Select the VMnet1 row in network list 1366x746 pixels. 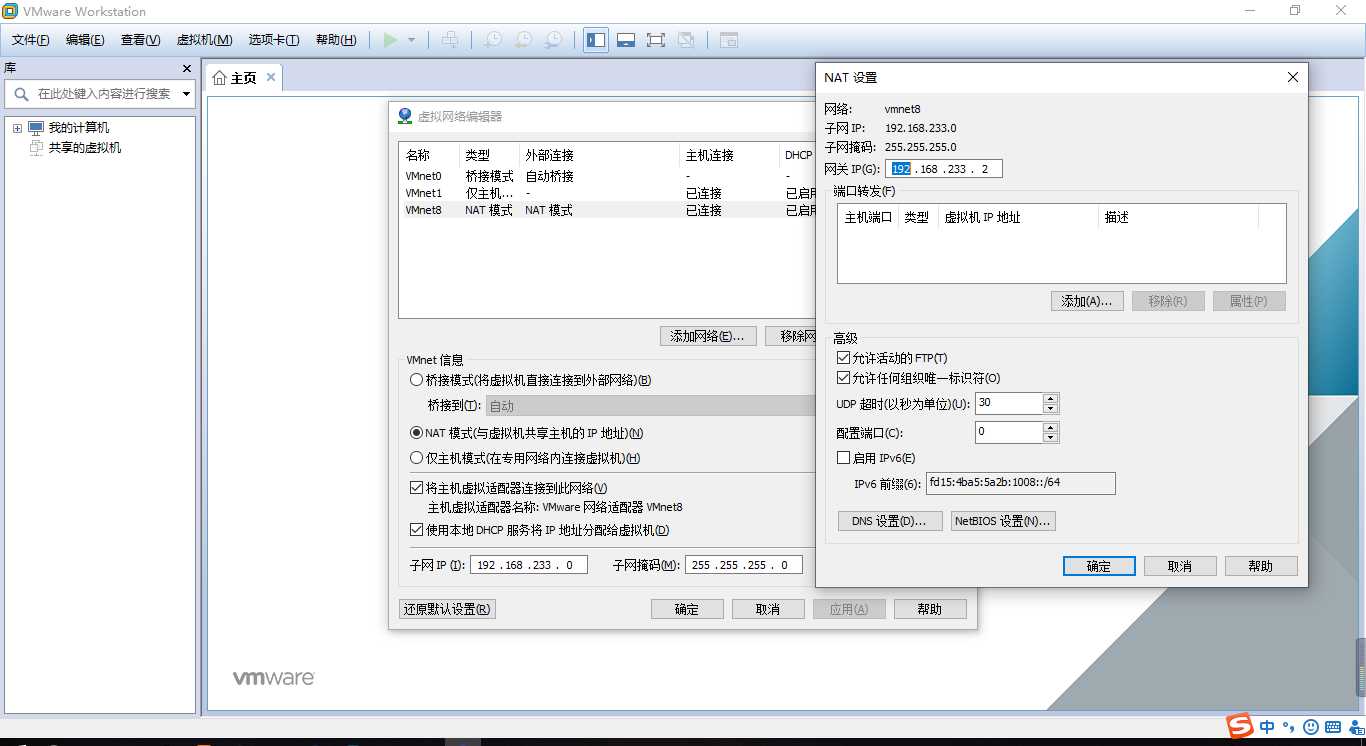click(607, 193)
